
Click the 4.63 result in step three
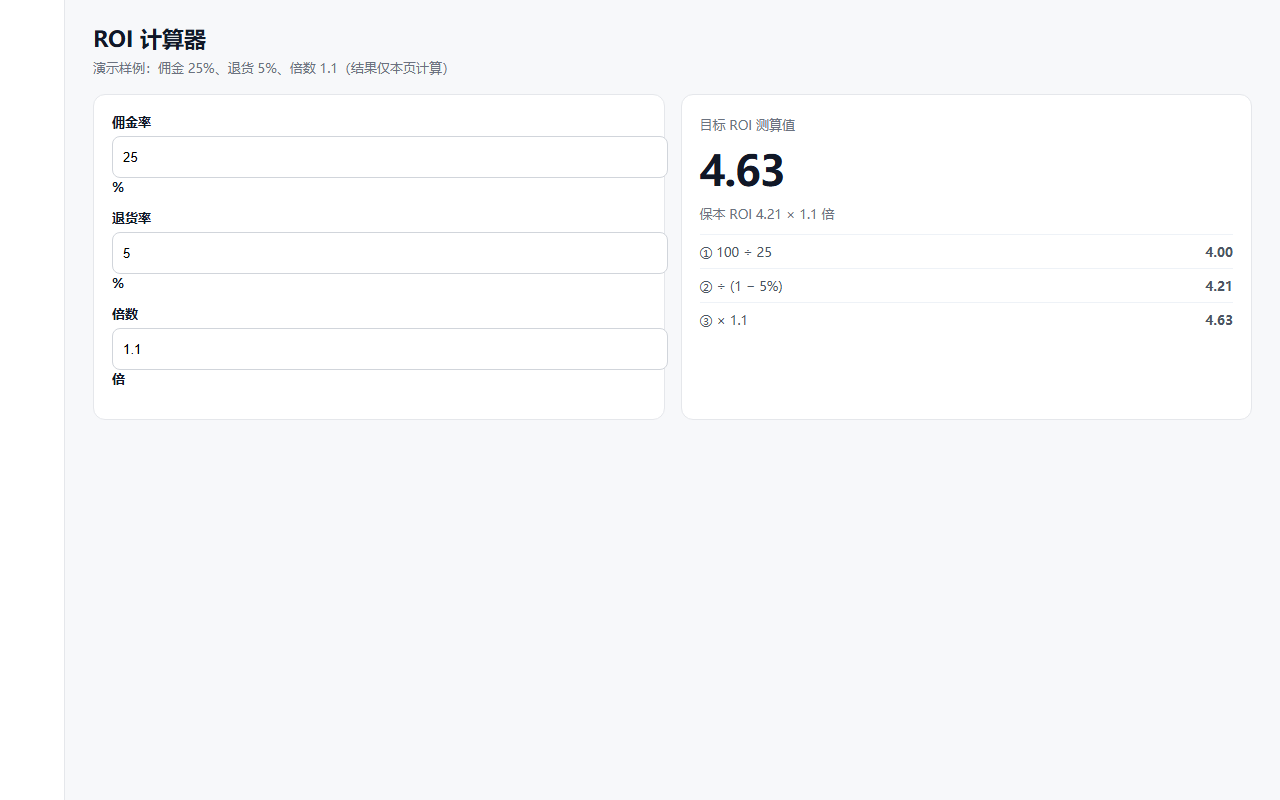pos(1219,320)
